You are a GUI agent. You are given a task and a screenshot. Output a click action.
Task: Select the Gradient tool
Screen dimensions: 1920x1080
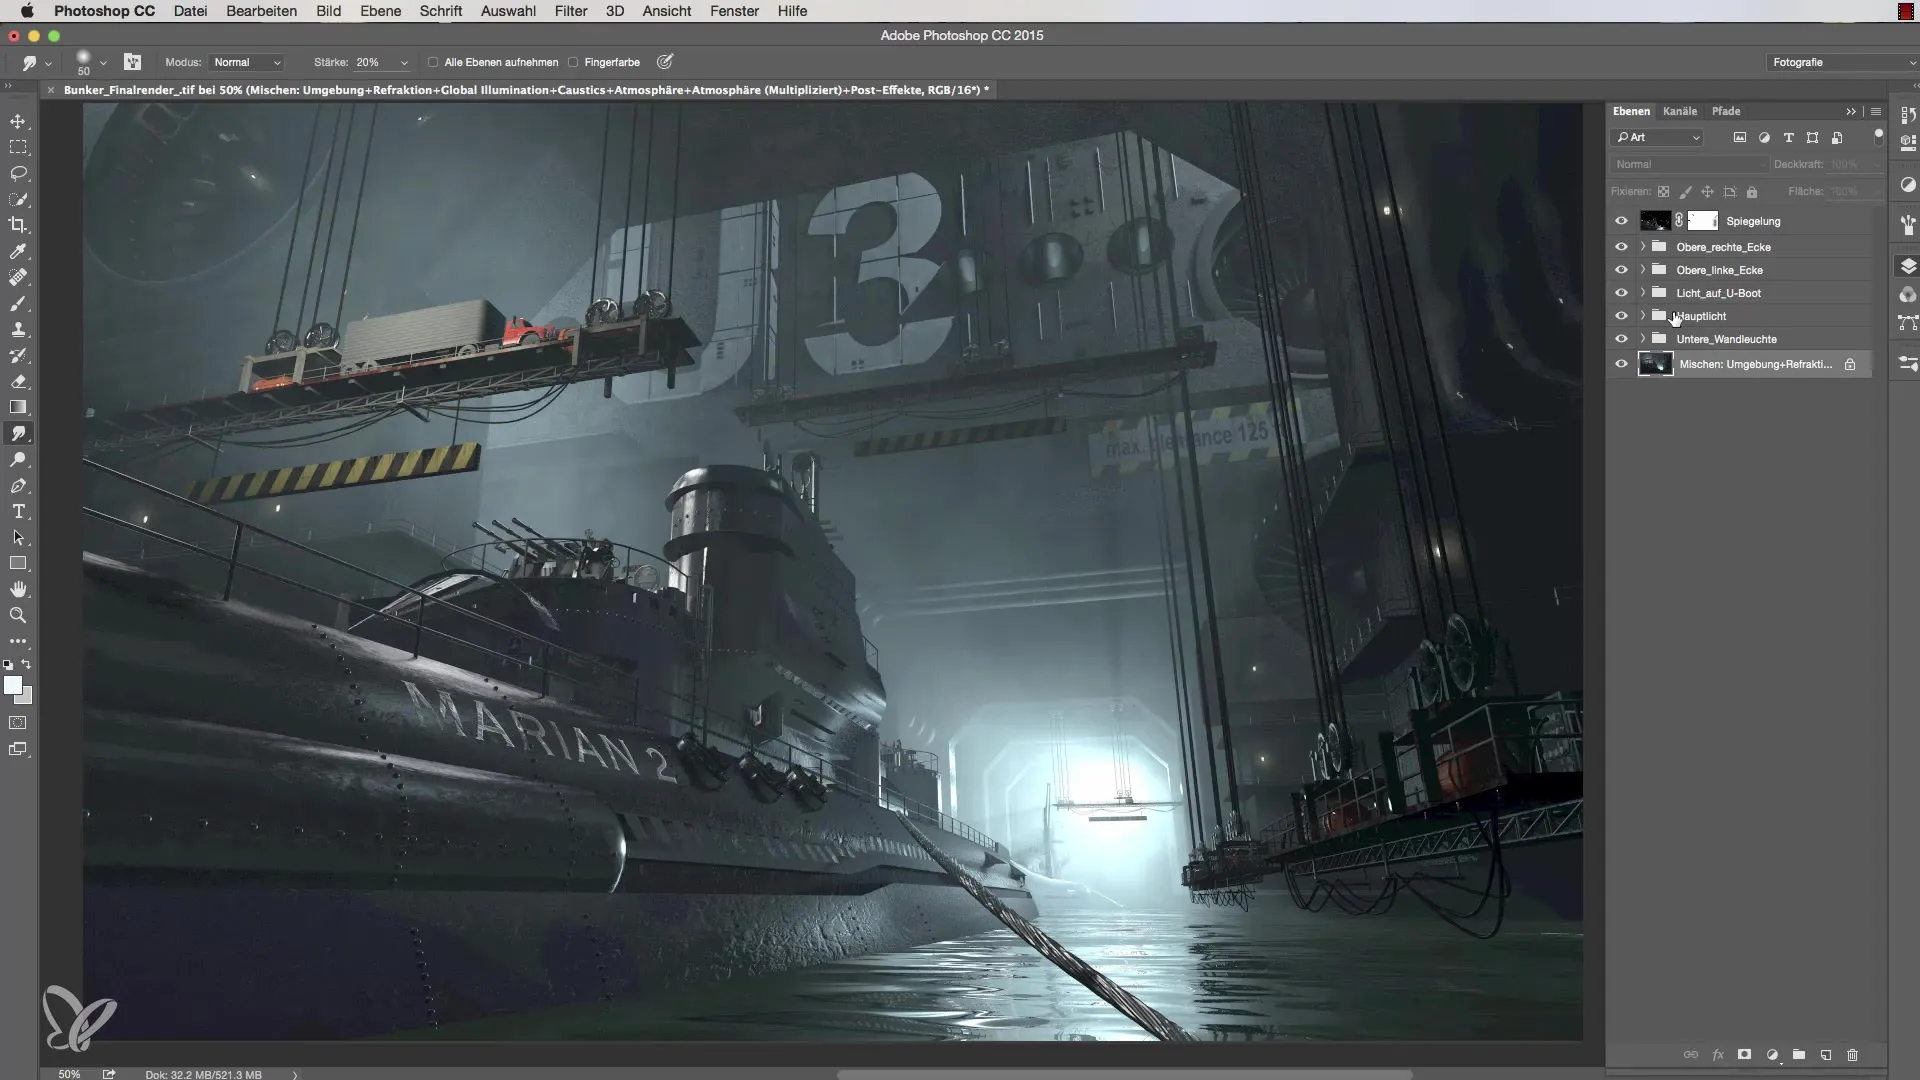[x=18, y=407]
